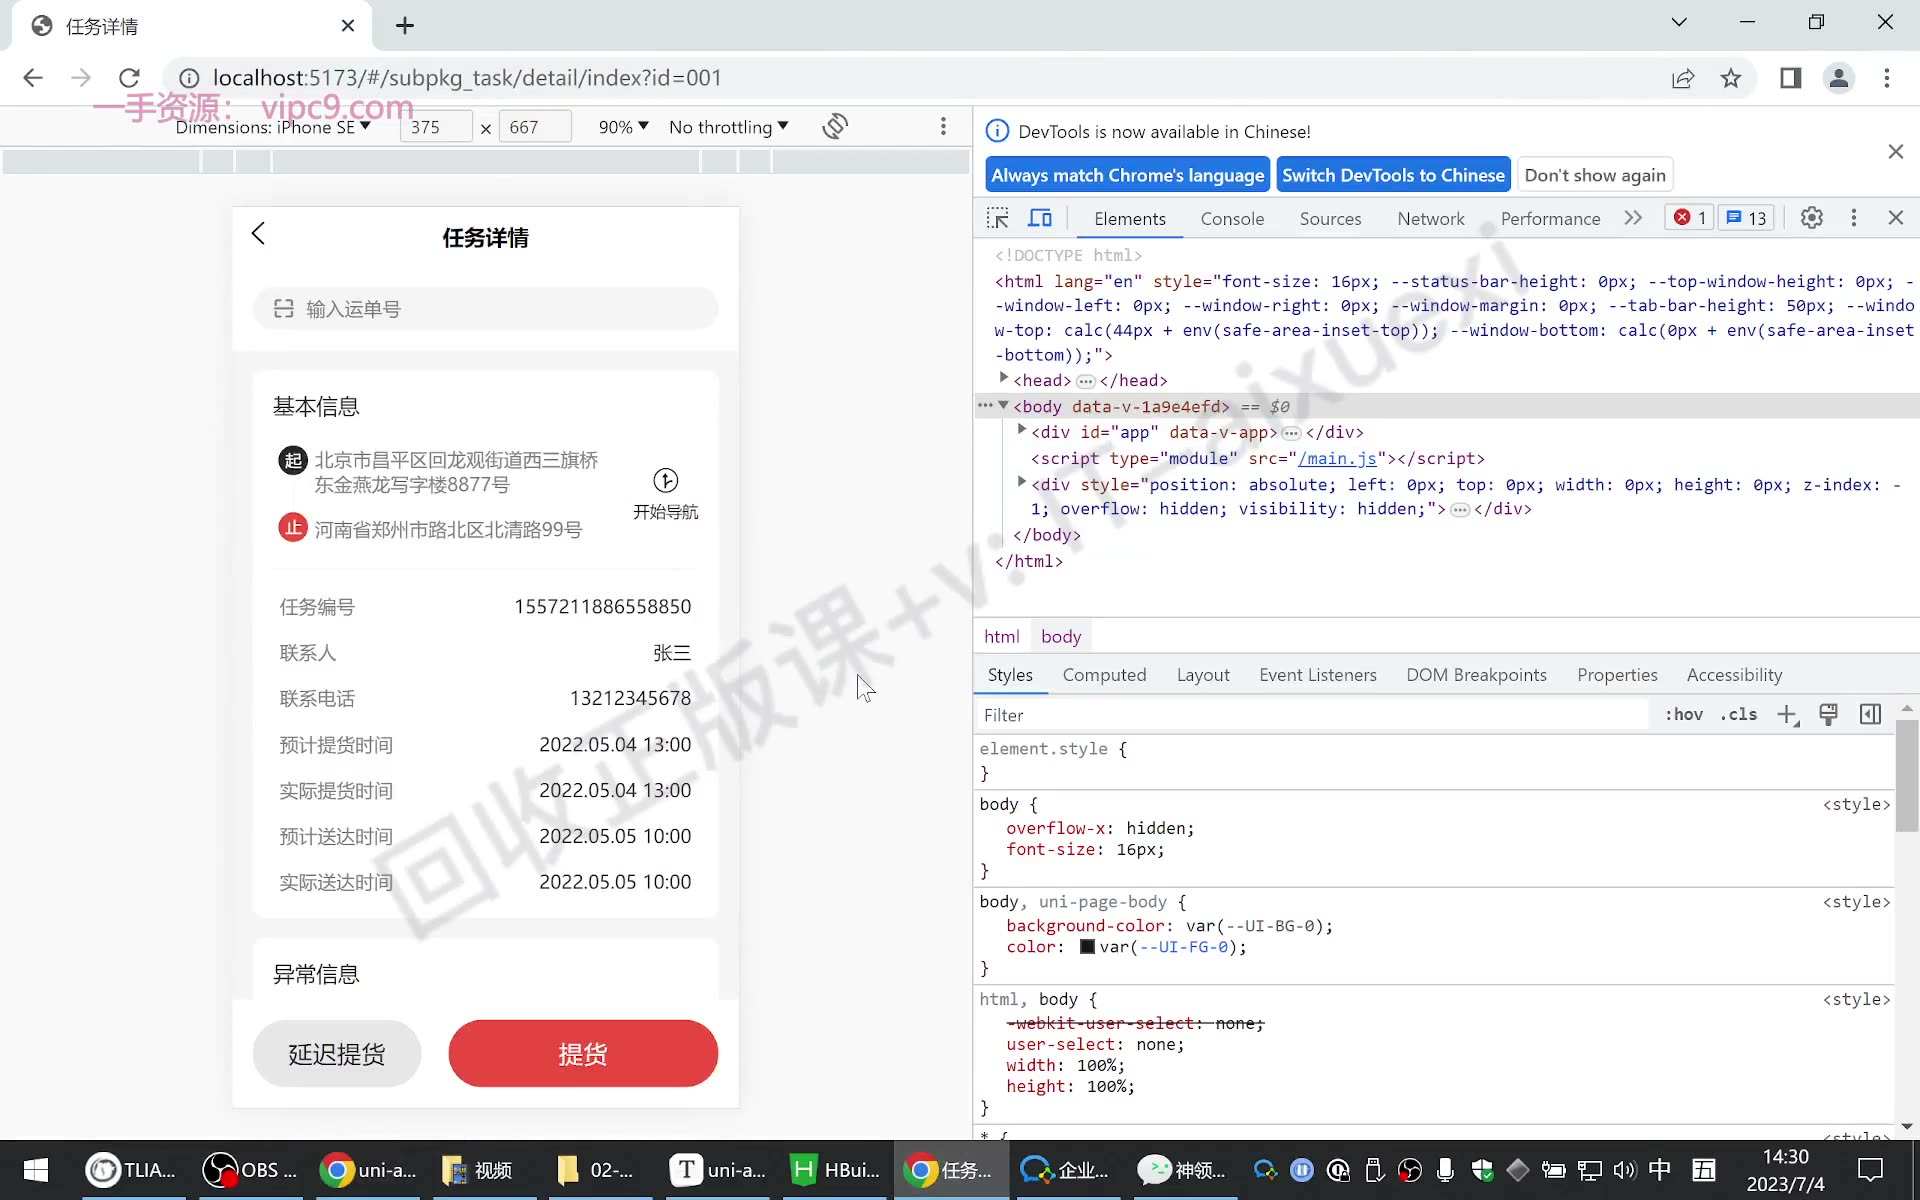Open DevTools settings gear

tap(1811, 218)
